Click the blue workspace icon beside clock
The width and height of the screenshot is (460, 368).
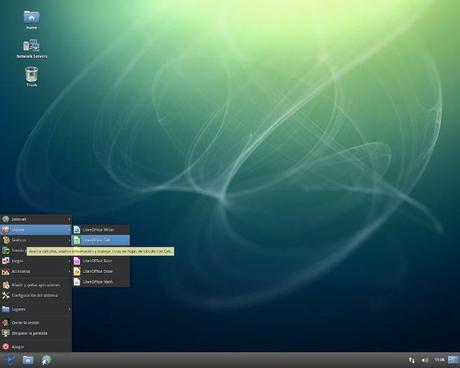tap(453, 360)
